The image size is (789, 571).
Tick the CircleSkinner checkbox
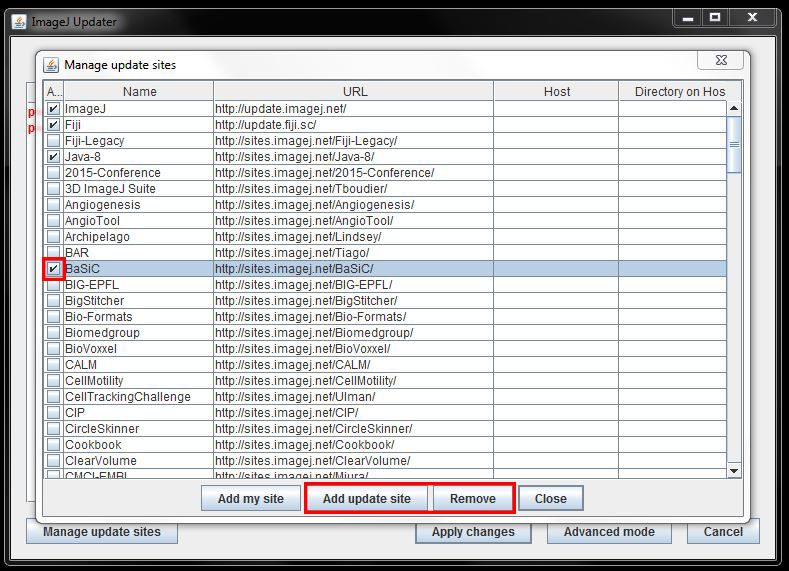point(53,429)
